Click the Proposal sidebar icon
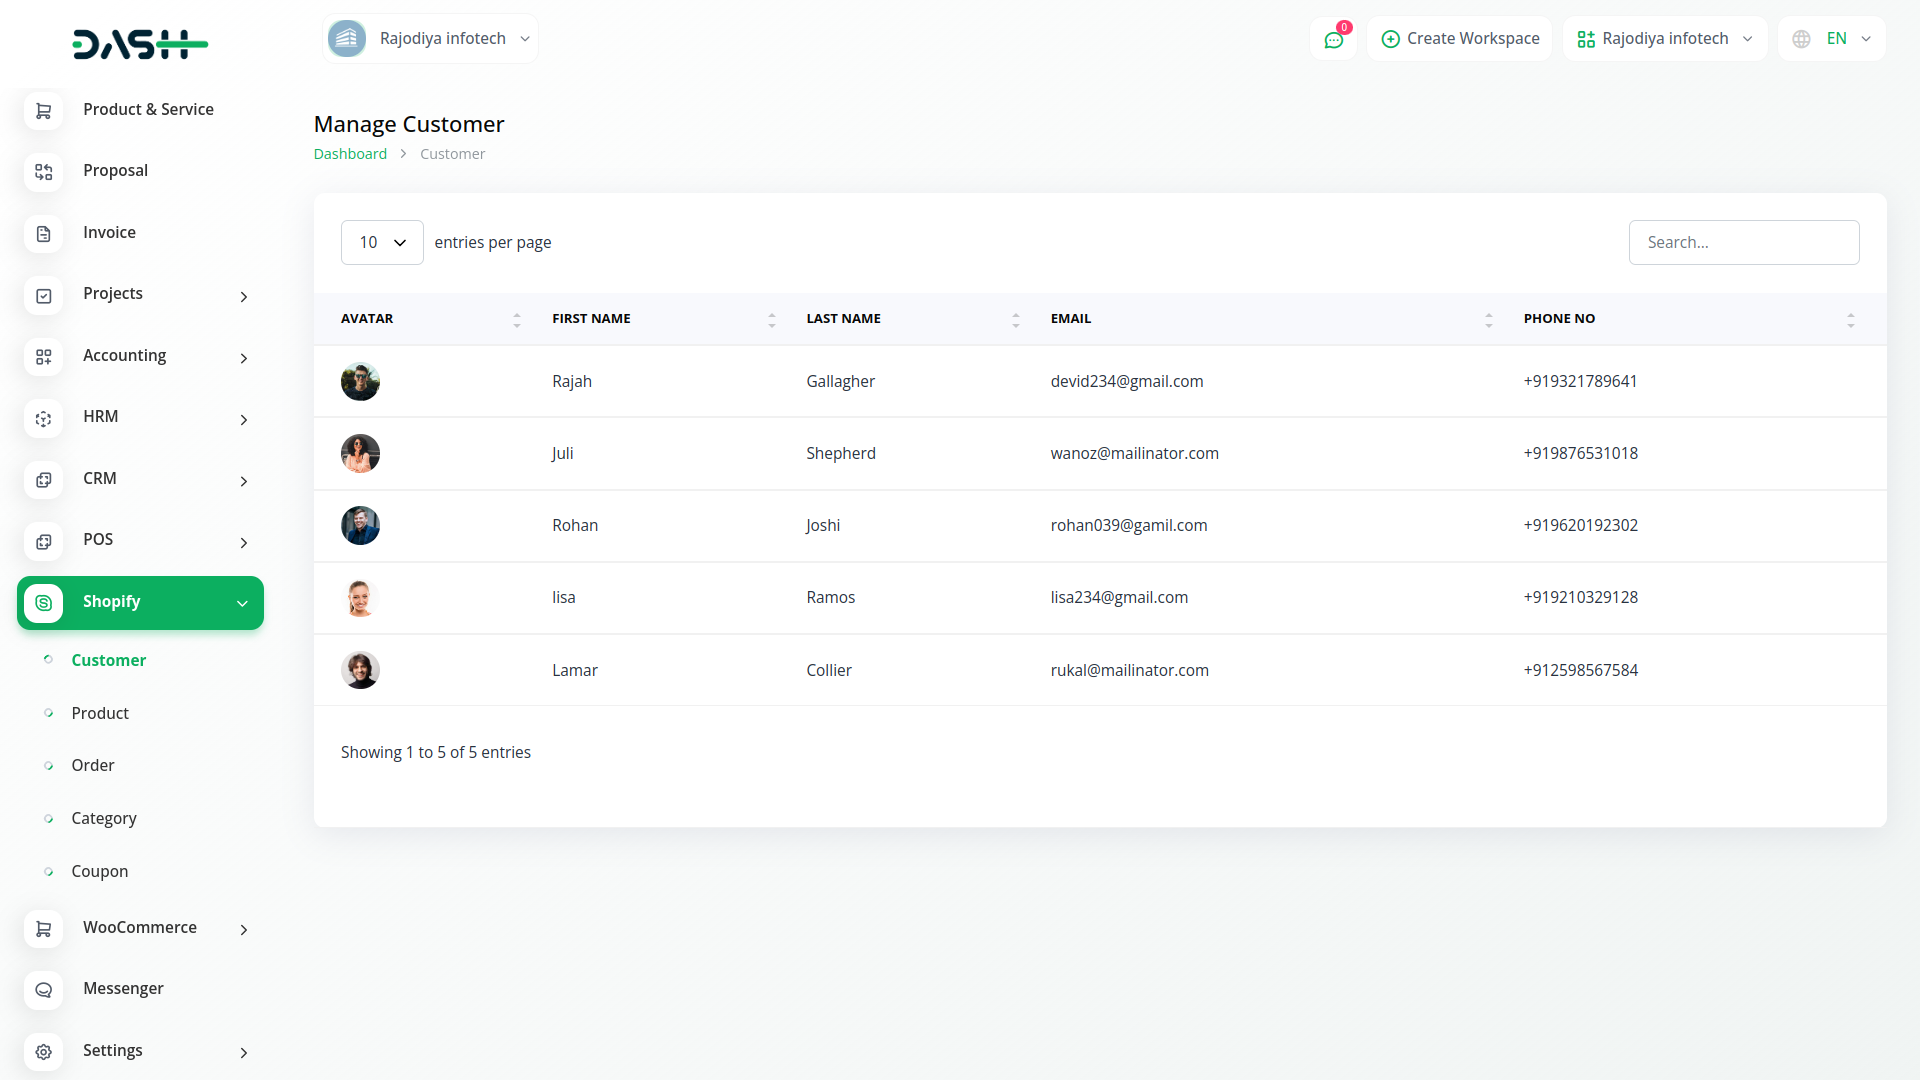The height and width of the screenshot is (1080, 1920). click(43, 172)
